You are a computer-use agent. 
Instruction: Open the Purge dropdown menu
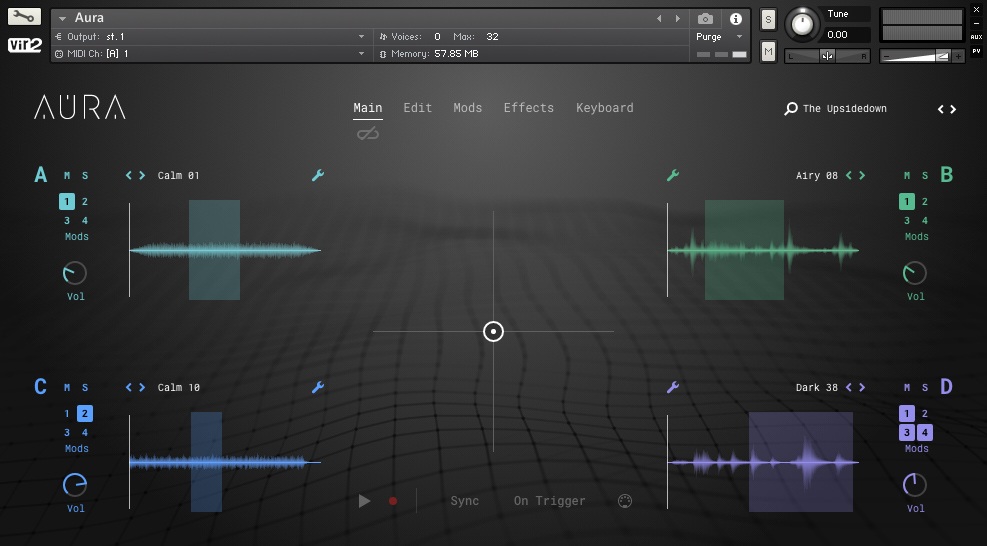coord(740,37)
